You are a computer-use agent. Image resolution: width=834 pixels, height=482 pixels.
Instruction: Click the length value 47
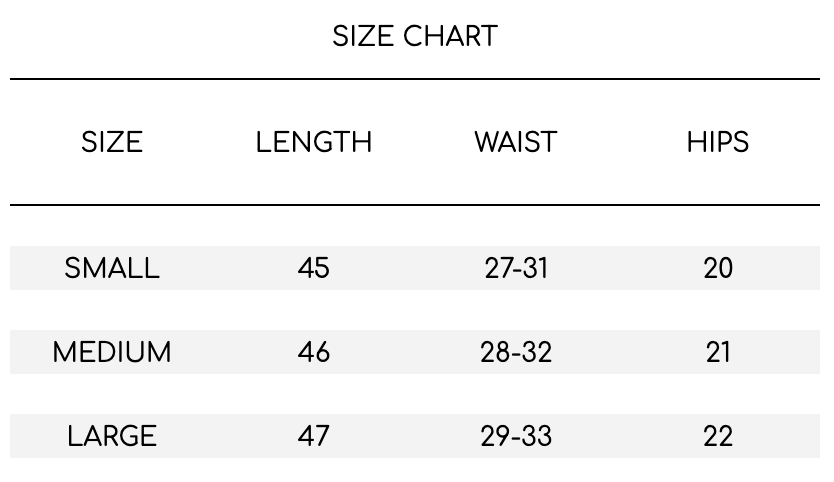coord(314,436)
